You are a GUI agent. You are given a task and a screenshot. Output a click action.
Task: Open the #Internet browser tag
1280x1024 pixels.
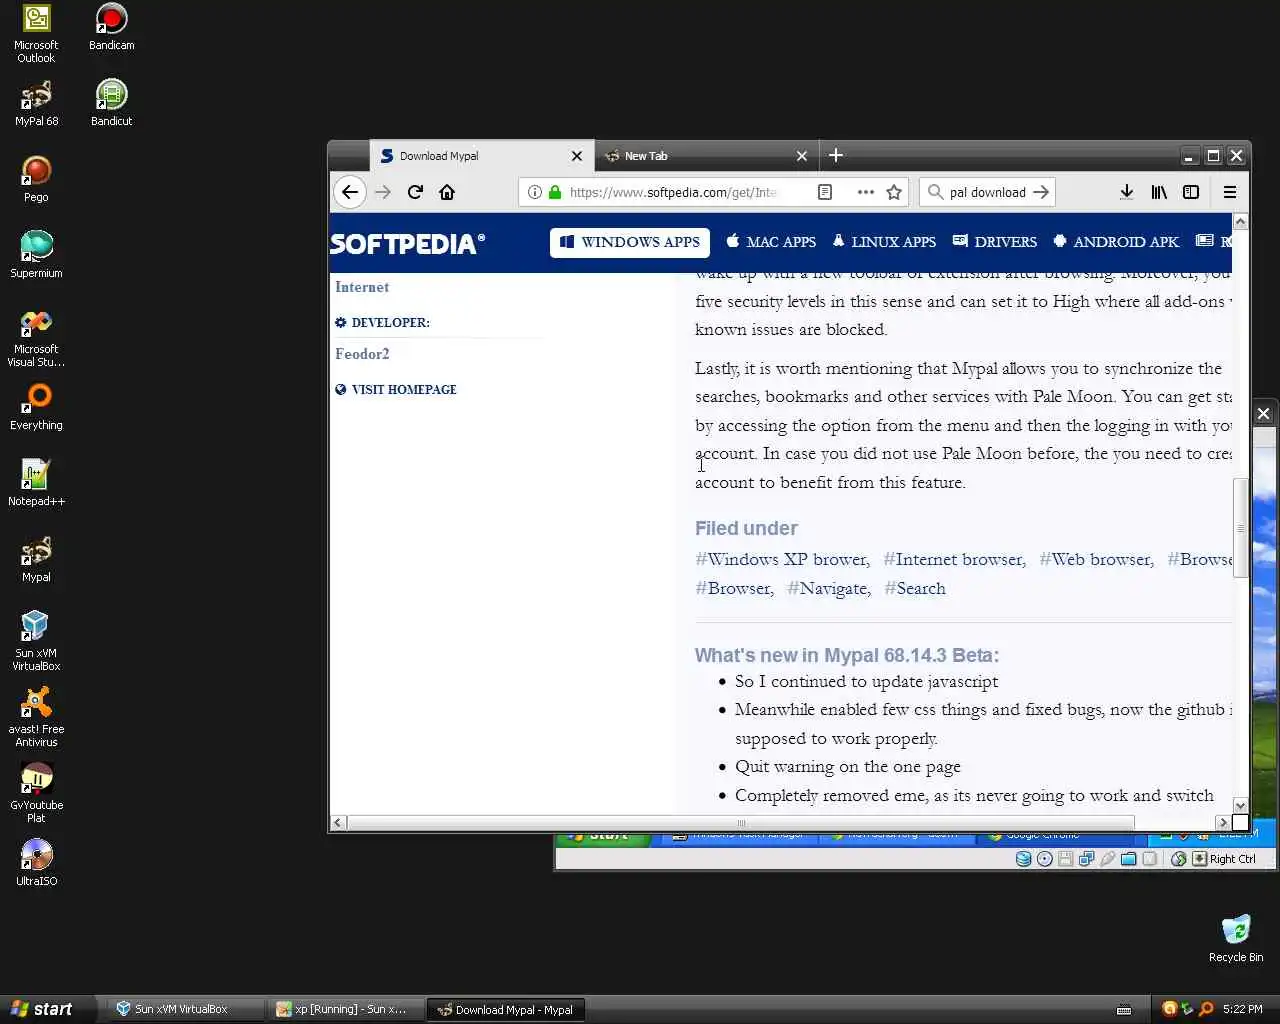click(x=955, y=560)
